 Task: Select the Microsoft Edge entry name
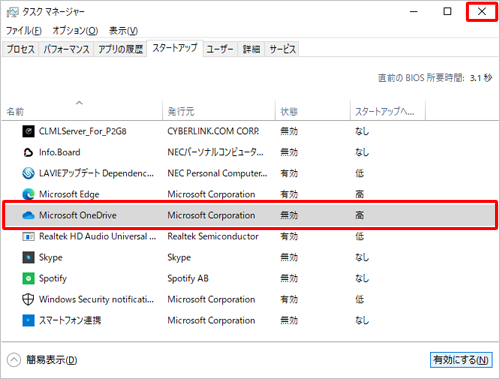pos(69,194)
